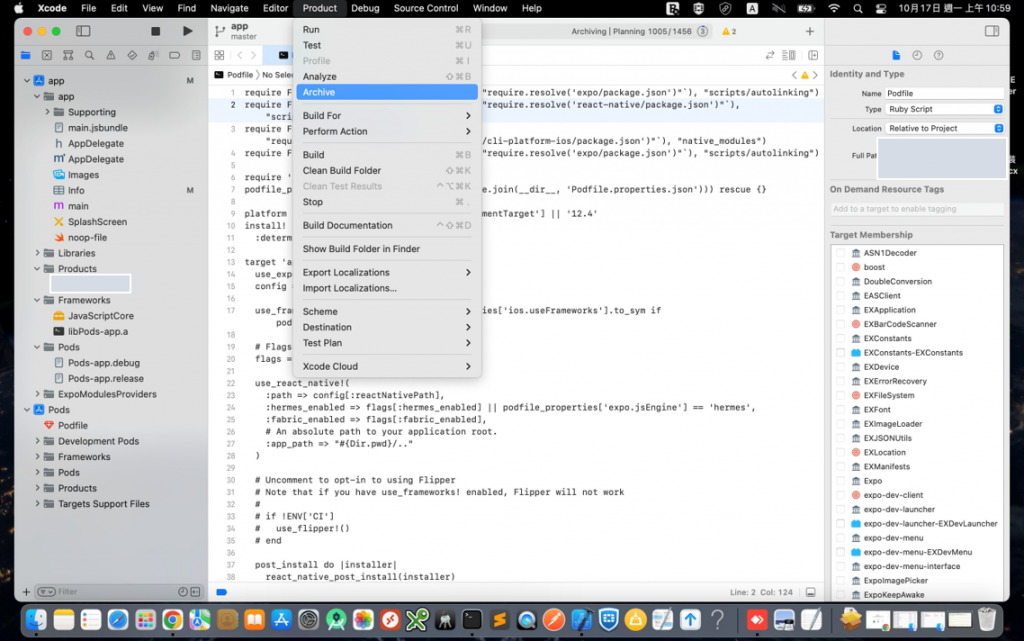Click Podfile in the editor jump bar

pyautogui.click(x=240, y=75)
